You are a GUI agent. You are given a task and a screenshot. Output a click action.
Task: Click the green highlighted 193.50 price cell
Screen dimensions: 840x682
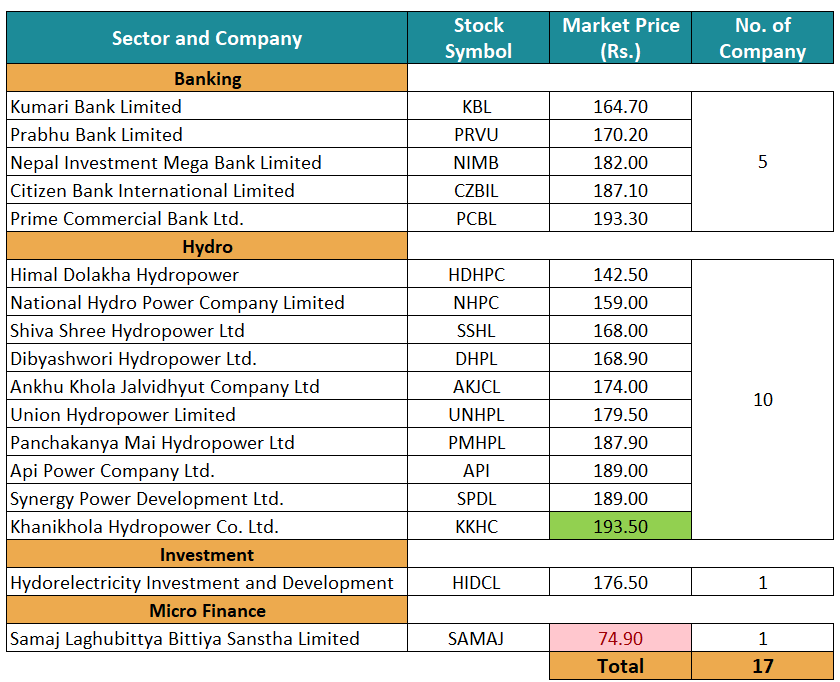pos(620,526)
